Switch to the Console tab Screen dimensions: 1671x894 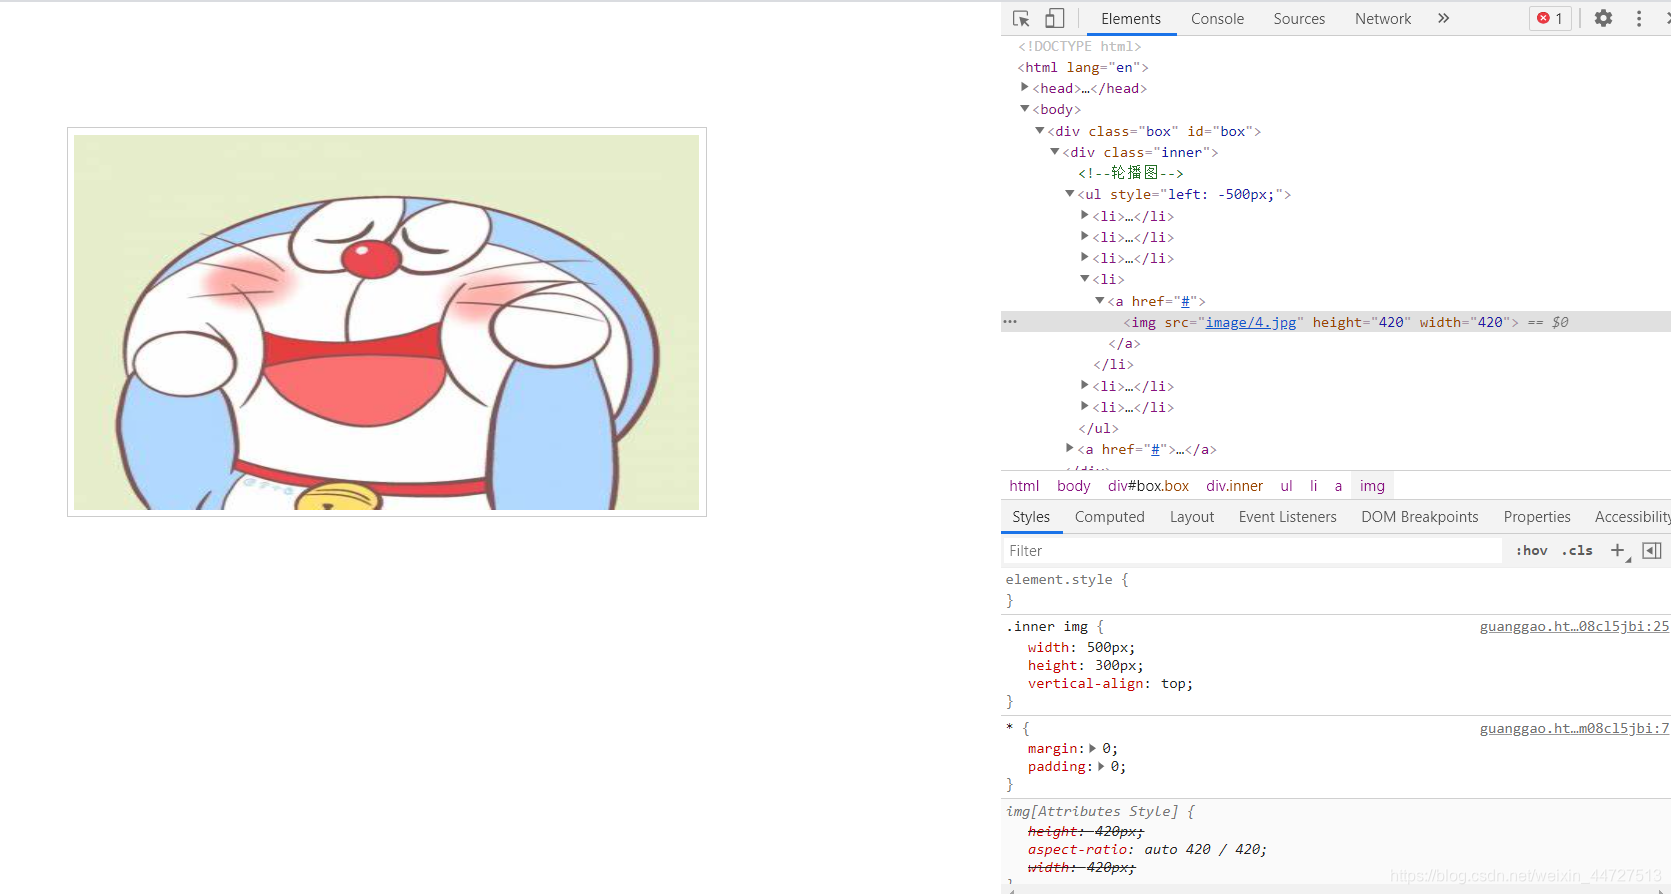pos(1217,18)
